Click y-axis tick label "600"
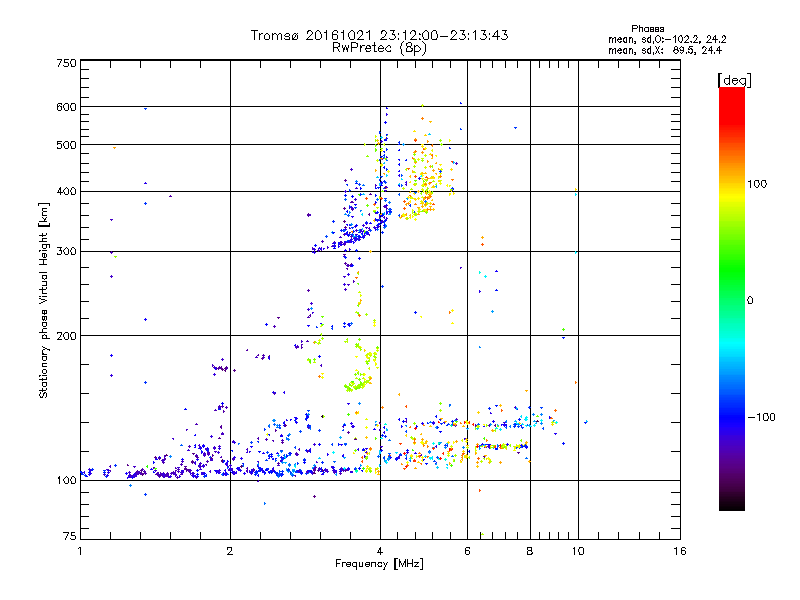The image size is (800, 600). (x=67, y=107)
